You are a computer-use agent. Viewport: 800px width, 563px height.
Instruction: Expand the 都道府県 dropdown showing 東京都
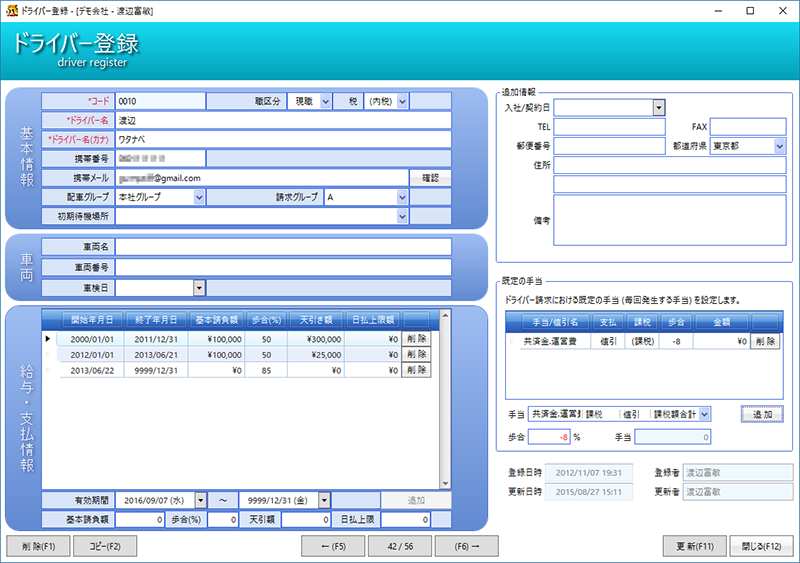[779, 146]
